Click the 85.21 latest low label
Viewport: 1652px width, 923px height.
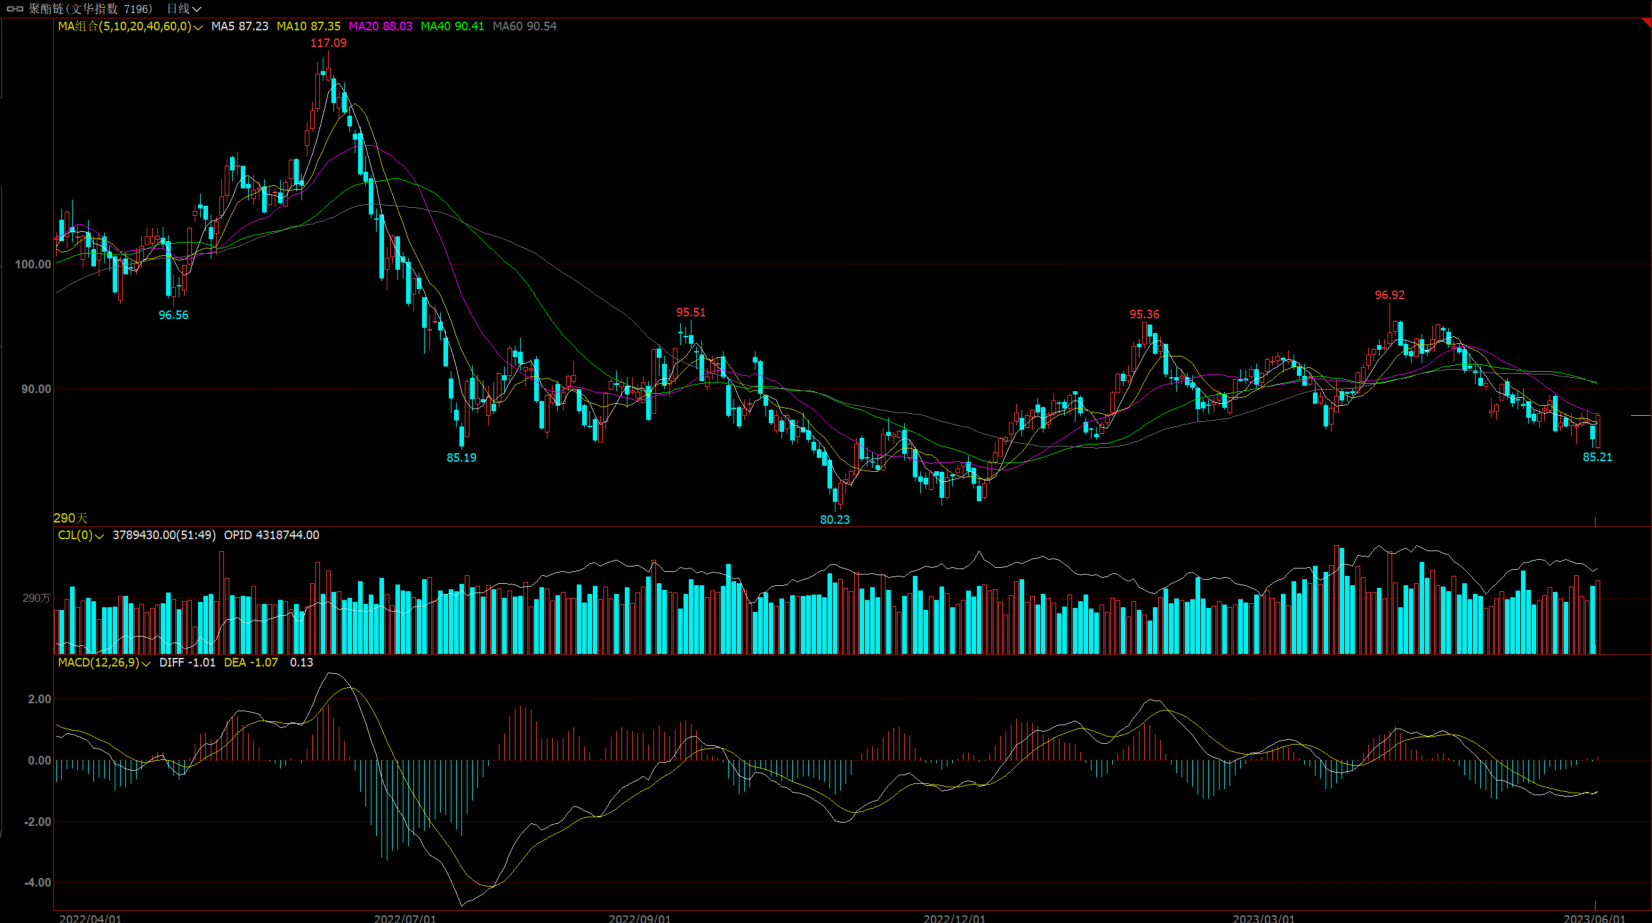pos(1598,458)
